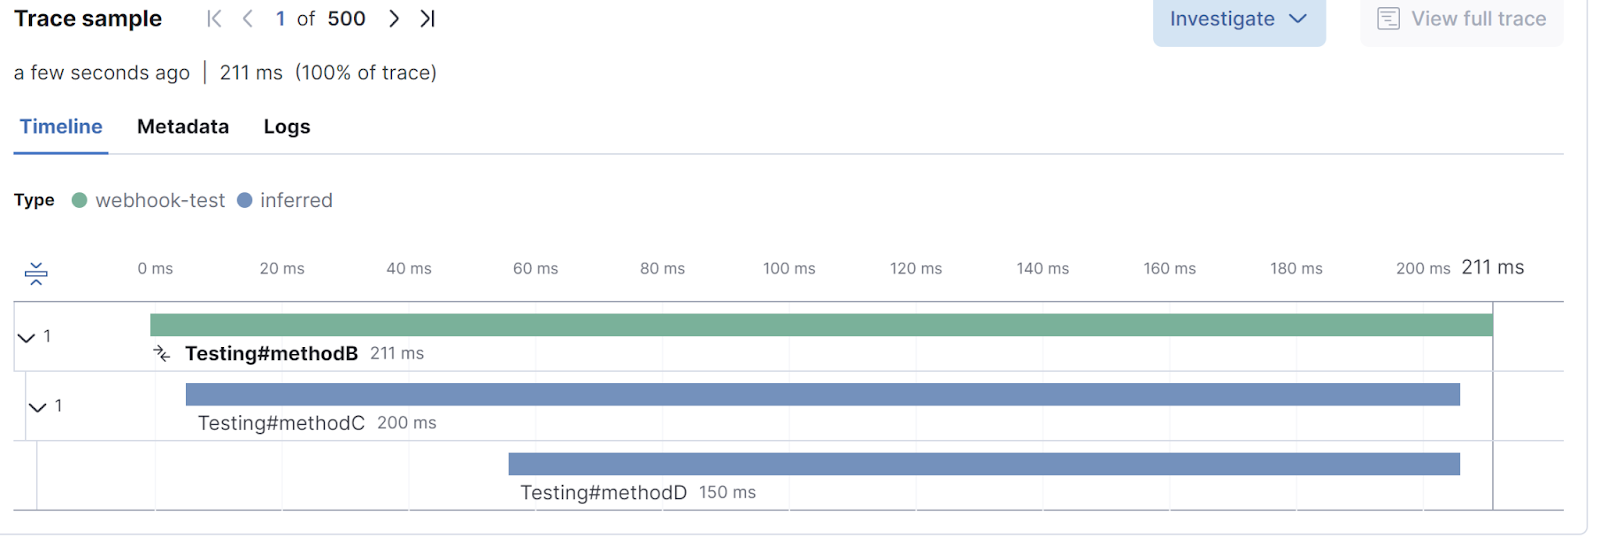Screen dimensions: 1600x551
Task: Click the collapse-all spans icon in timeline
Action: pos(36,273)
